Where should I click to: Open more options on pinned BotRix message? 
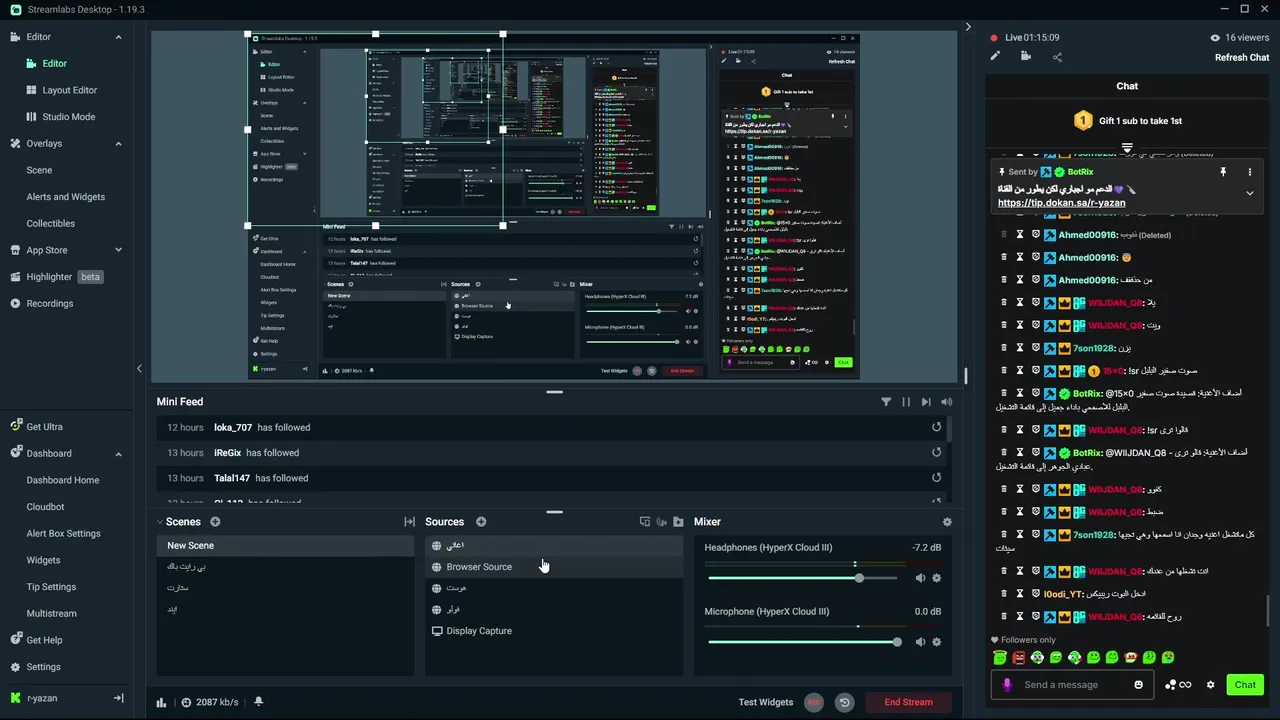1249,172
